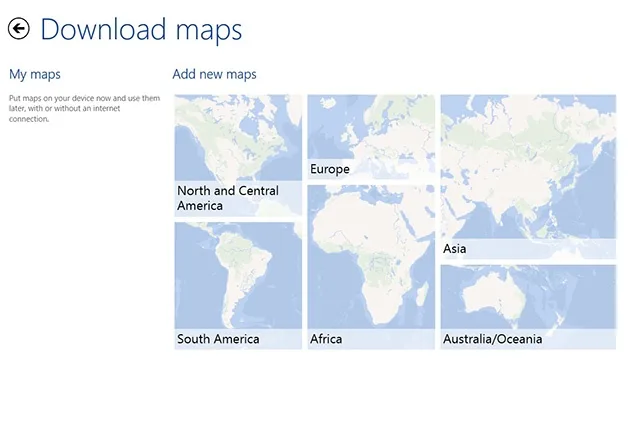Select the Europe map tile
This screenshot has width=632, height=432.
coord(371,137)
